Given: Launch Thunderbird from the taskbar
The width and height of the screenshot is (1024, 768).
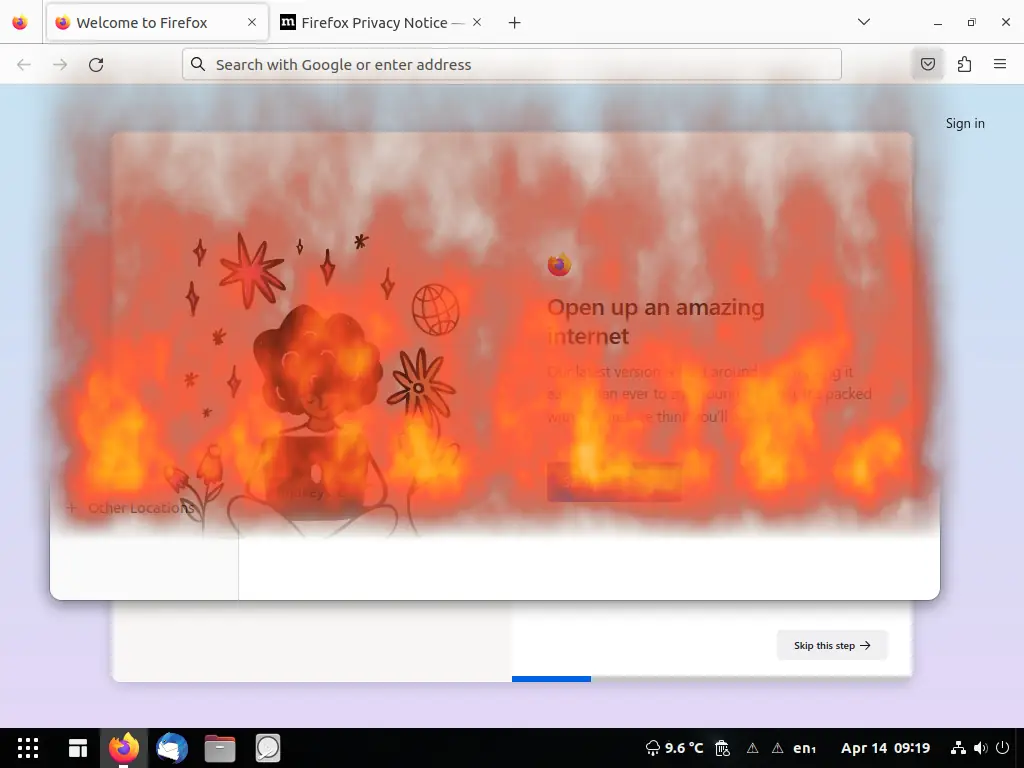Looking at the screenshot, I should [172, 748].
